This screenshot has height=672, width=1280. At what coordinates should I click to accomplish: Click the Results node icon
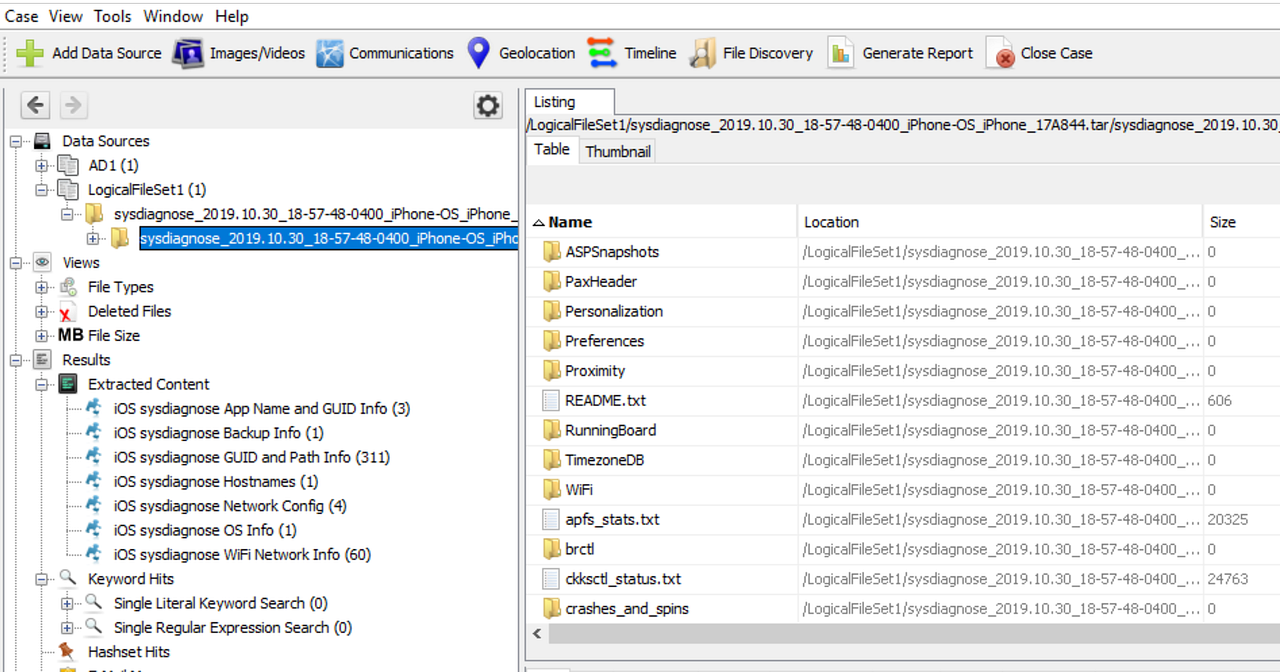[x=42, y=360]
